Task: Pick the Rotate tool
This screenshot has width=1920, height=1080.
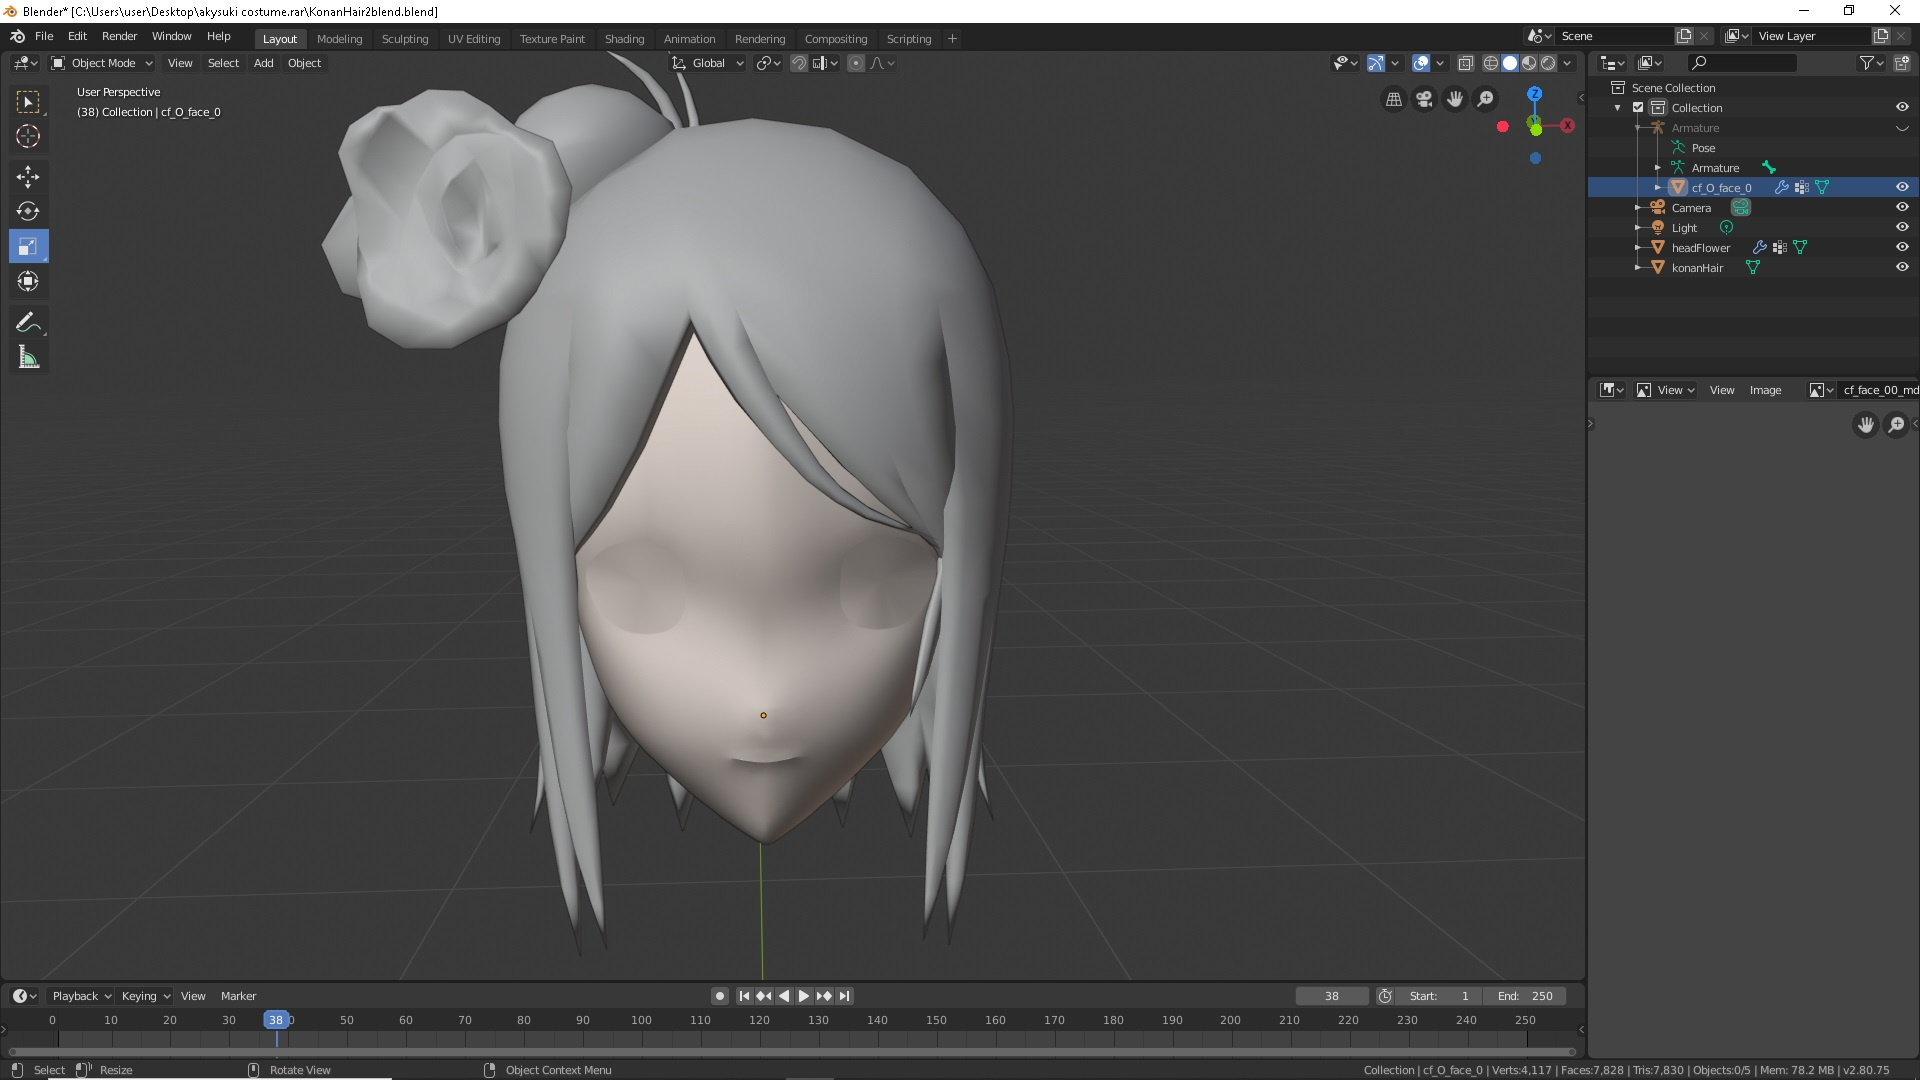Action: (28, 211)
